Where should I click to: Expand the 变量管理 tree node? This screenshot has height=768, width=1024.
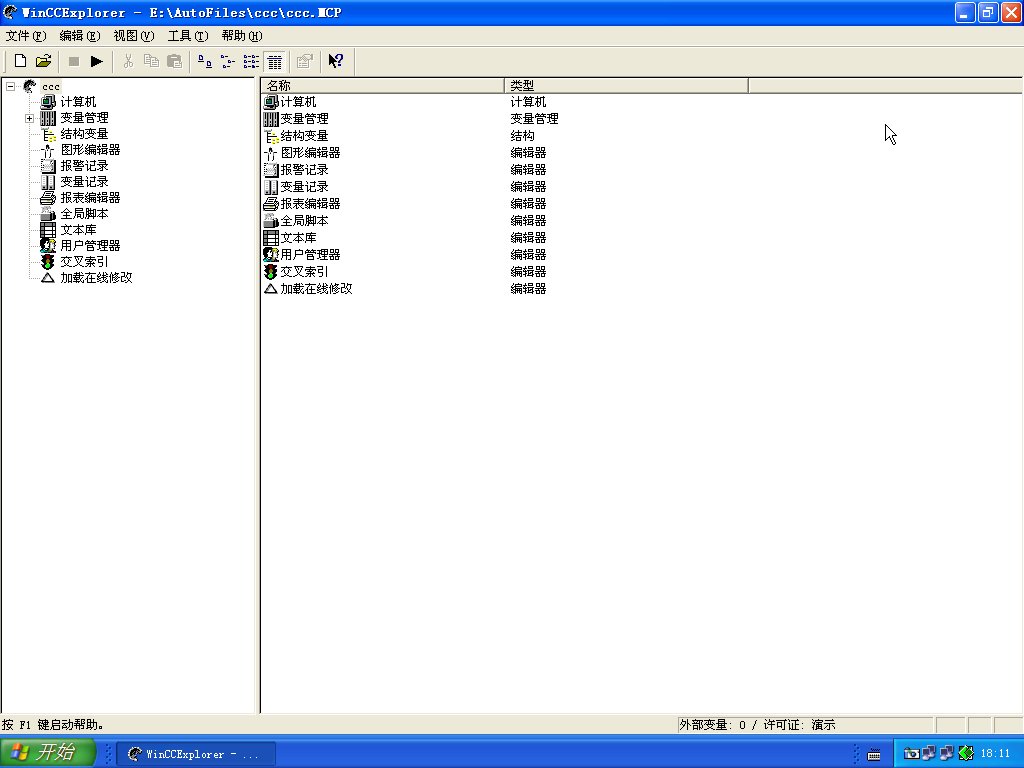(30, 118)
